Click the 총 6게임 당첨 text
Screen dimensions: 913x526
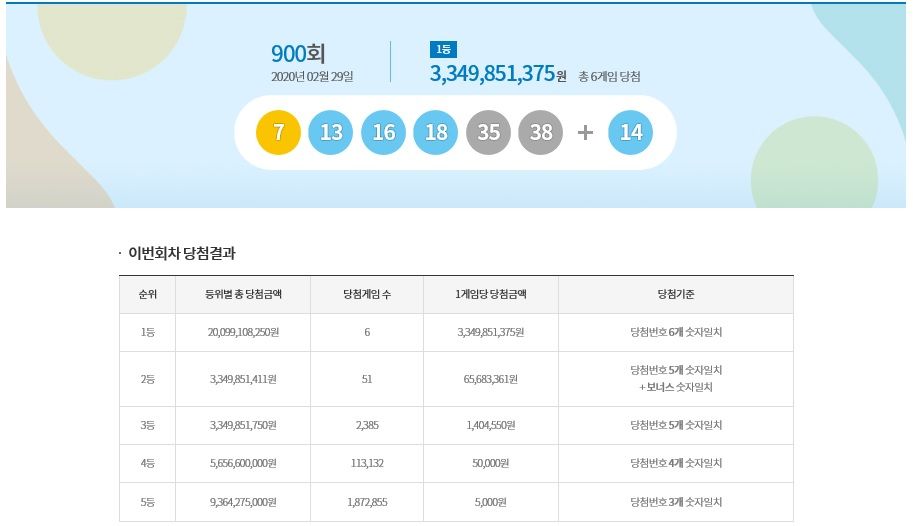(x=609, y=77)
